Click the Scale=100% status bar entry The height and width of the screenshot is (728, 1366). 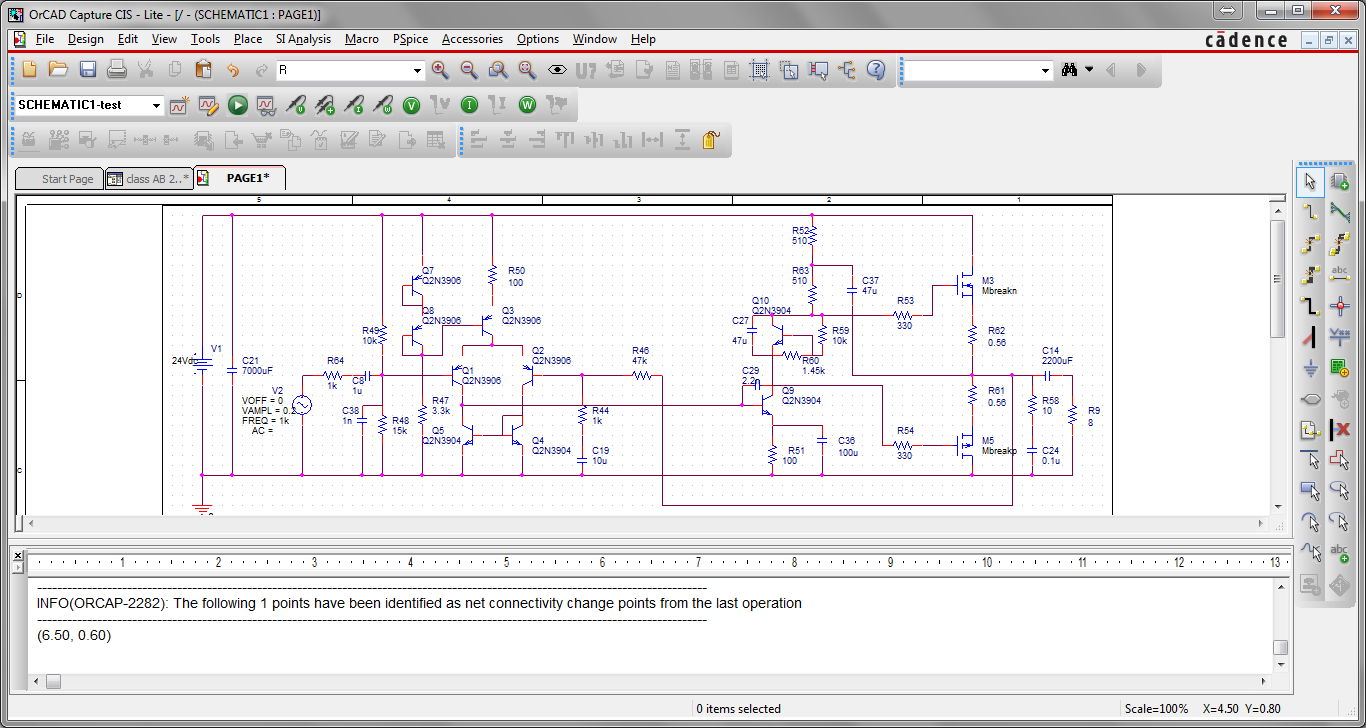click(x=1157, y=709)
